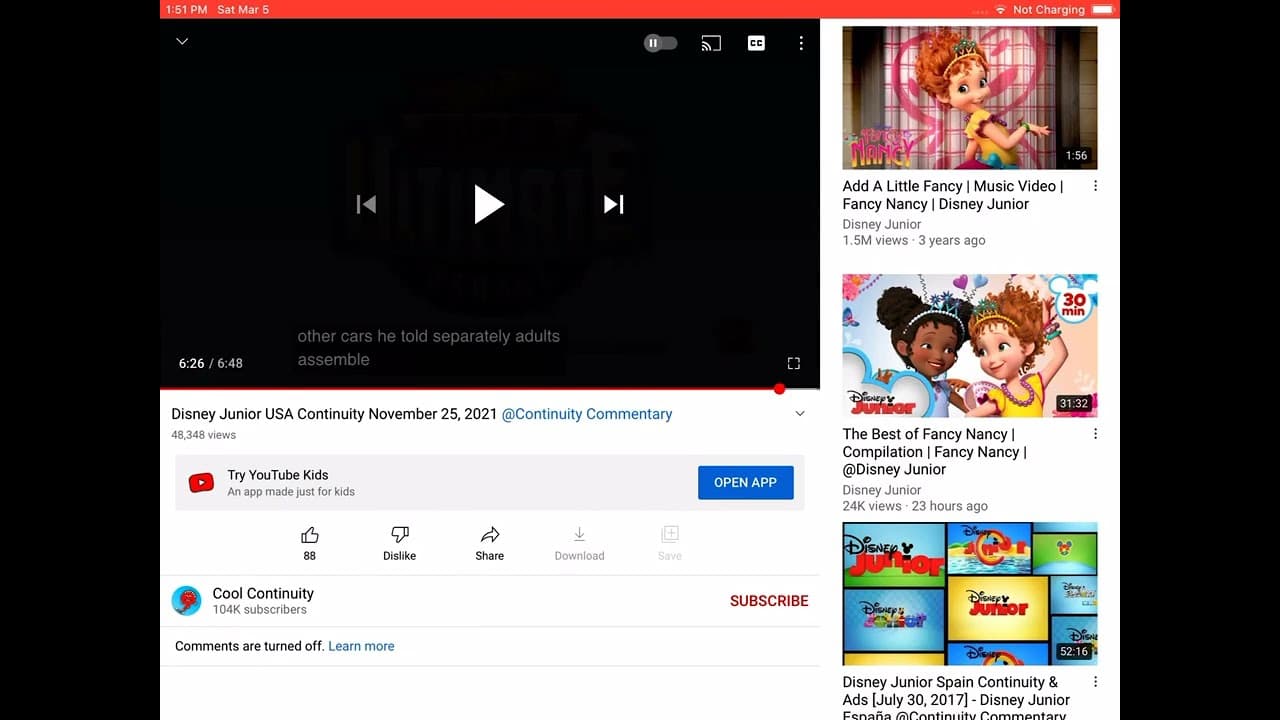Click the OPEN APP button
This screenshot has height=720, width=1280.
[746, 482]
